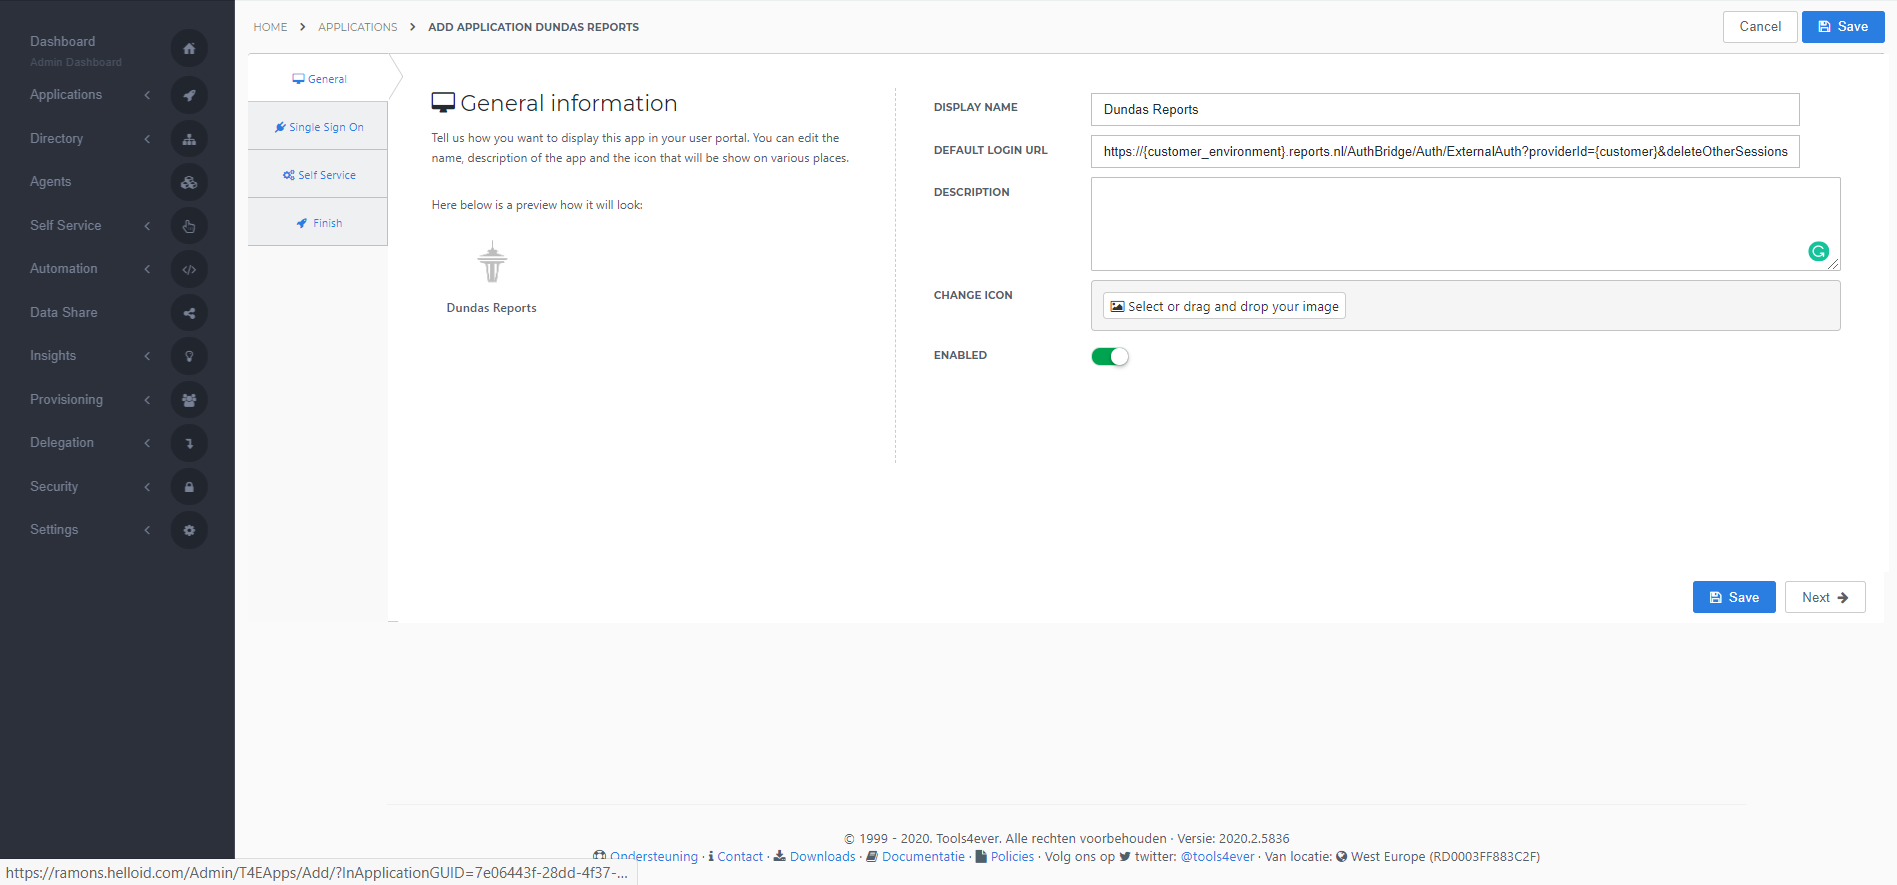Image resolution: width=1897 pixels, height=885 pixels.
Task: Open the Contact footer link
Action: (x=740, y=857)
